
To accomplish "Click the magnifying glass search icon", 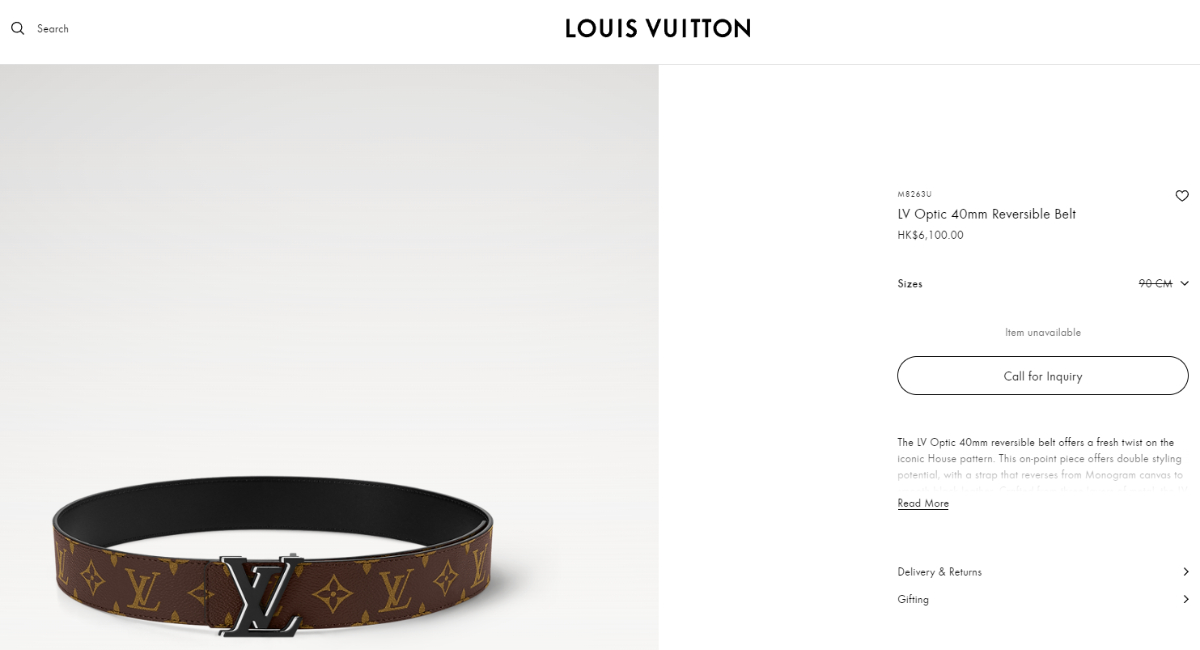I will pos(17,28).
